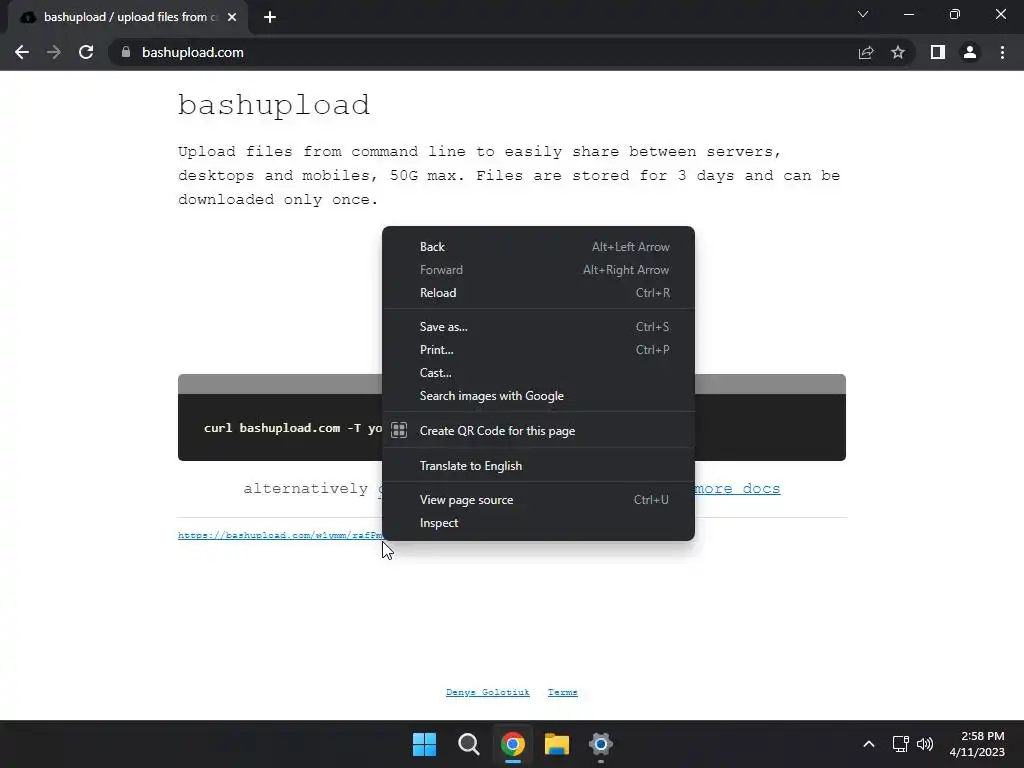Open the network status tray icon
The image size is (1024, 768).
click(901, 744)
